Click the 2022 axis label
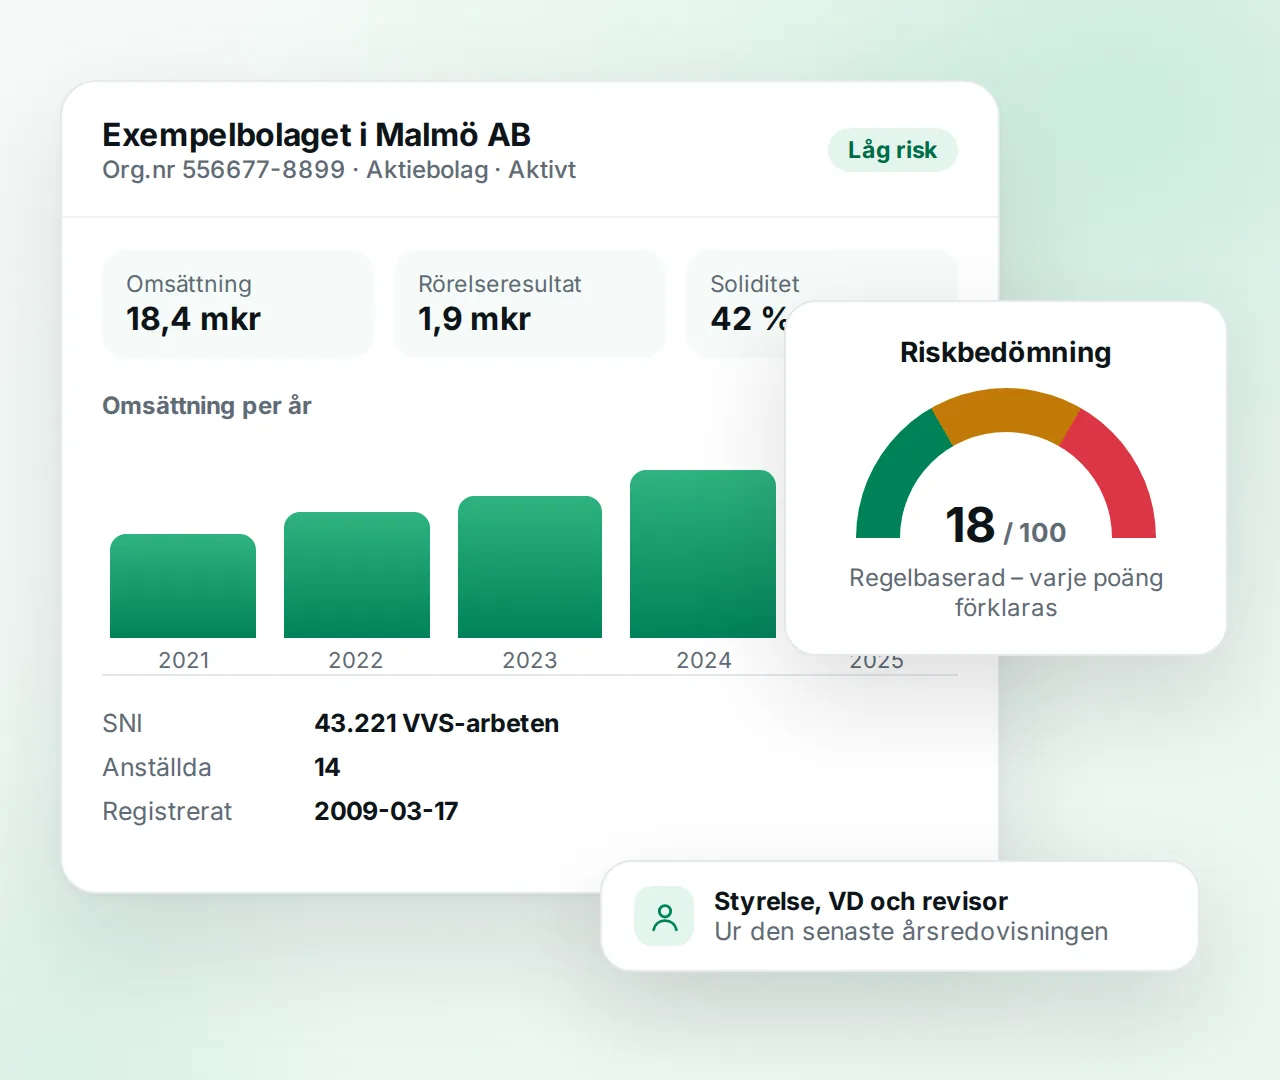Screen dimensions: 1280x1080 pos(356,660)
